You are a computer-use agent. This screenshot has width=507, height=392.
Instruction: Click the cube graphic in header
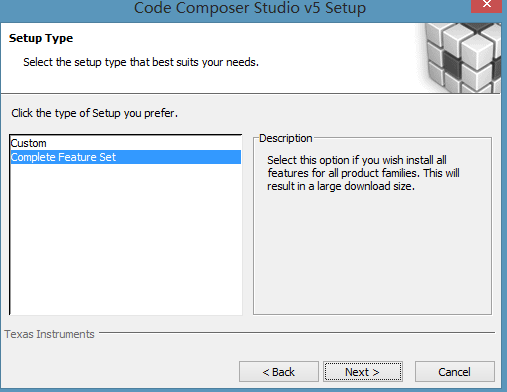click(461, 58)
